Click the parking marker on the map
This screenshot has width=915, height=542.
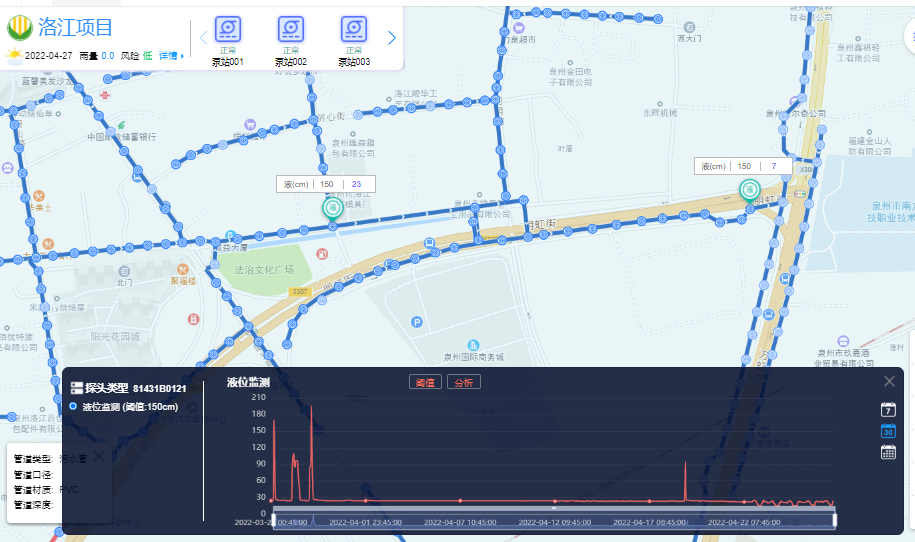click(416, 321)
